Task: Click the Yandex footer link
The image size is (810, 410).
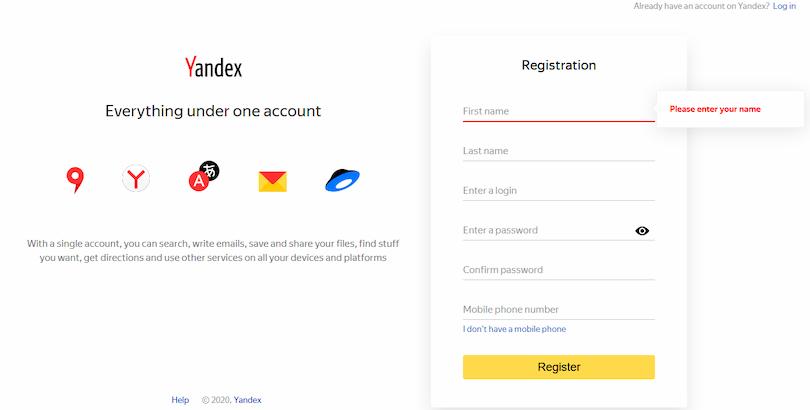Action: [x=248, y=400]
